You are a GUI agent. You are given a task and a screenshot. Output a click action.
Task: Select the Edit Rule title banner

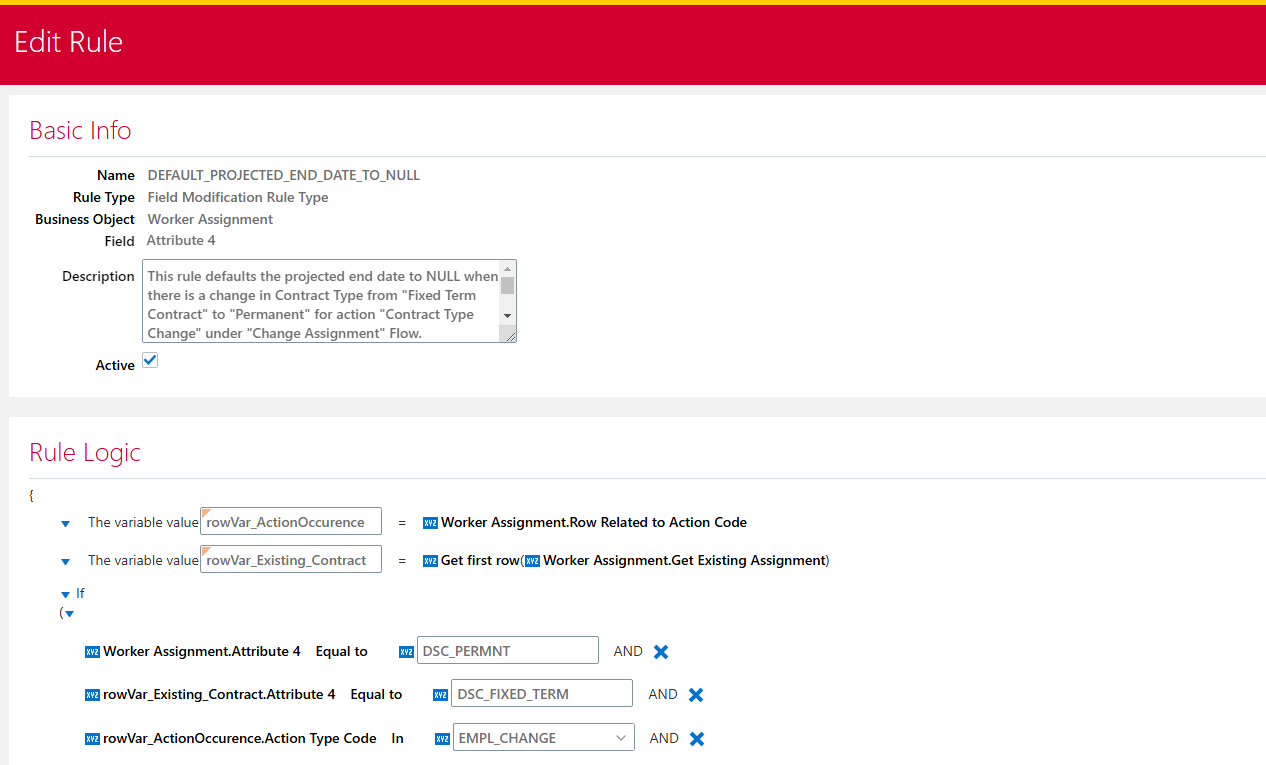pos(68,42)
